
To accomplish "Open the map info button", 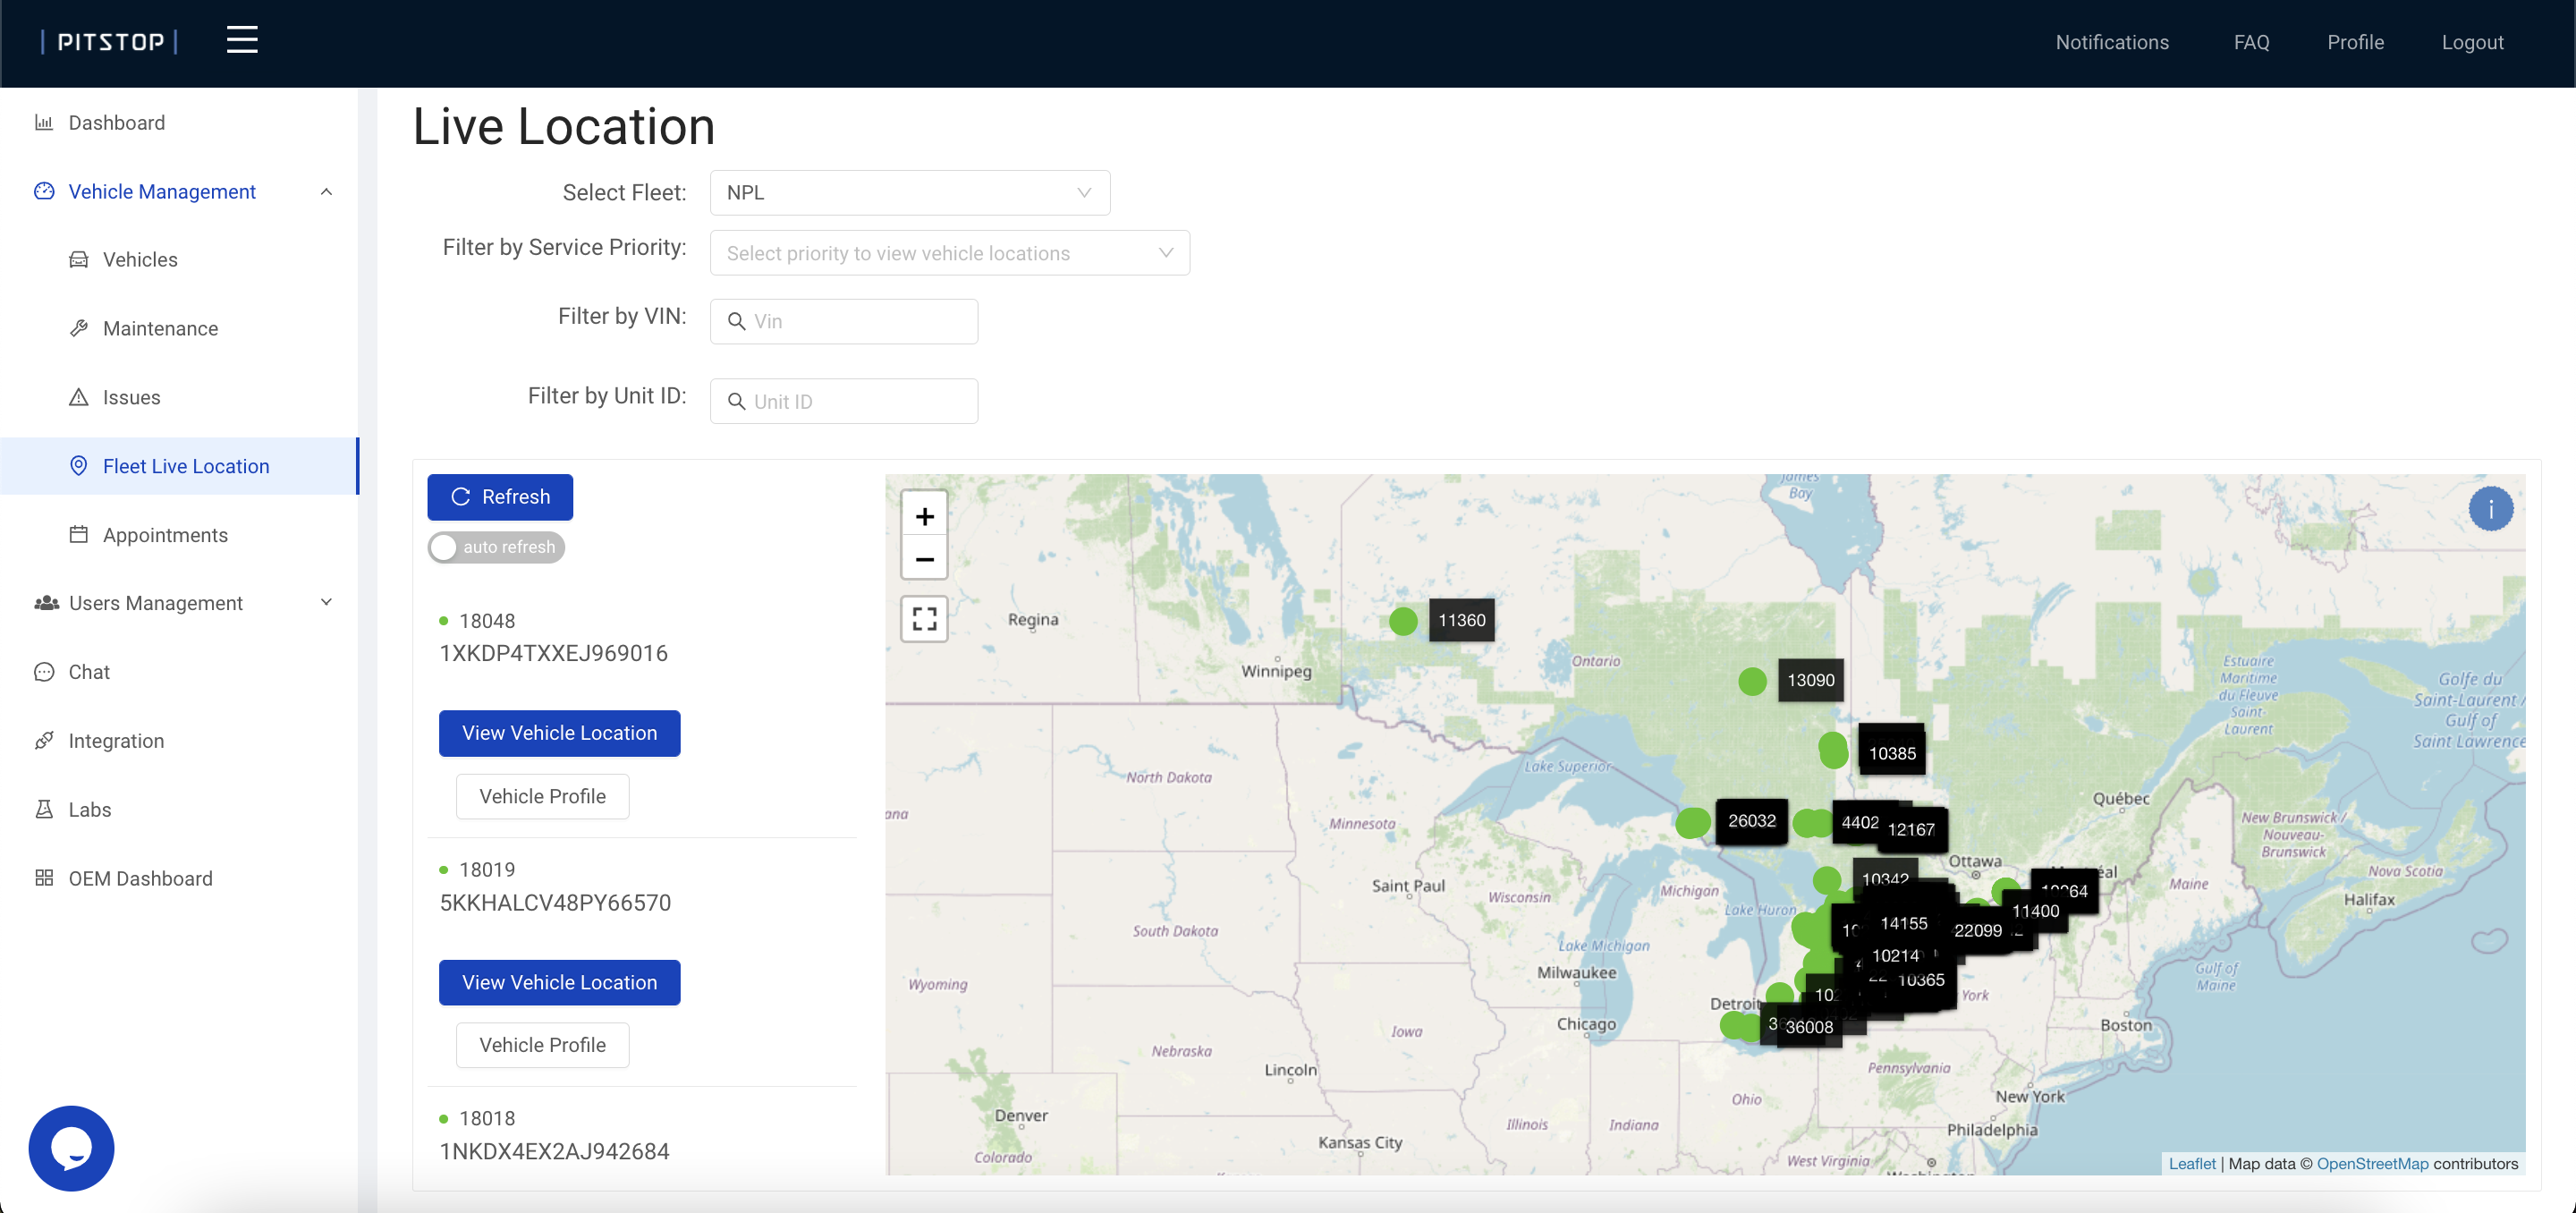I will (x=2490, y=509).
